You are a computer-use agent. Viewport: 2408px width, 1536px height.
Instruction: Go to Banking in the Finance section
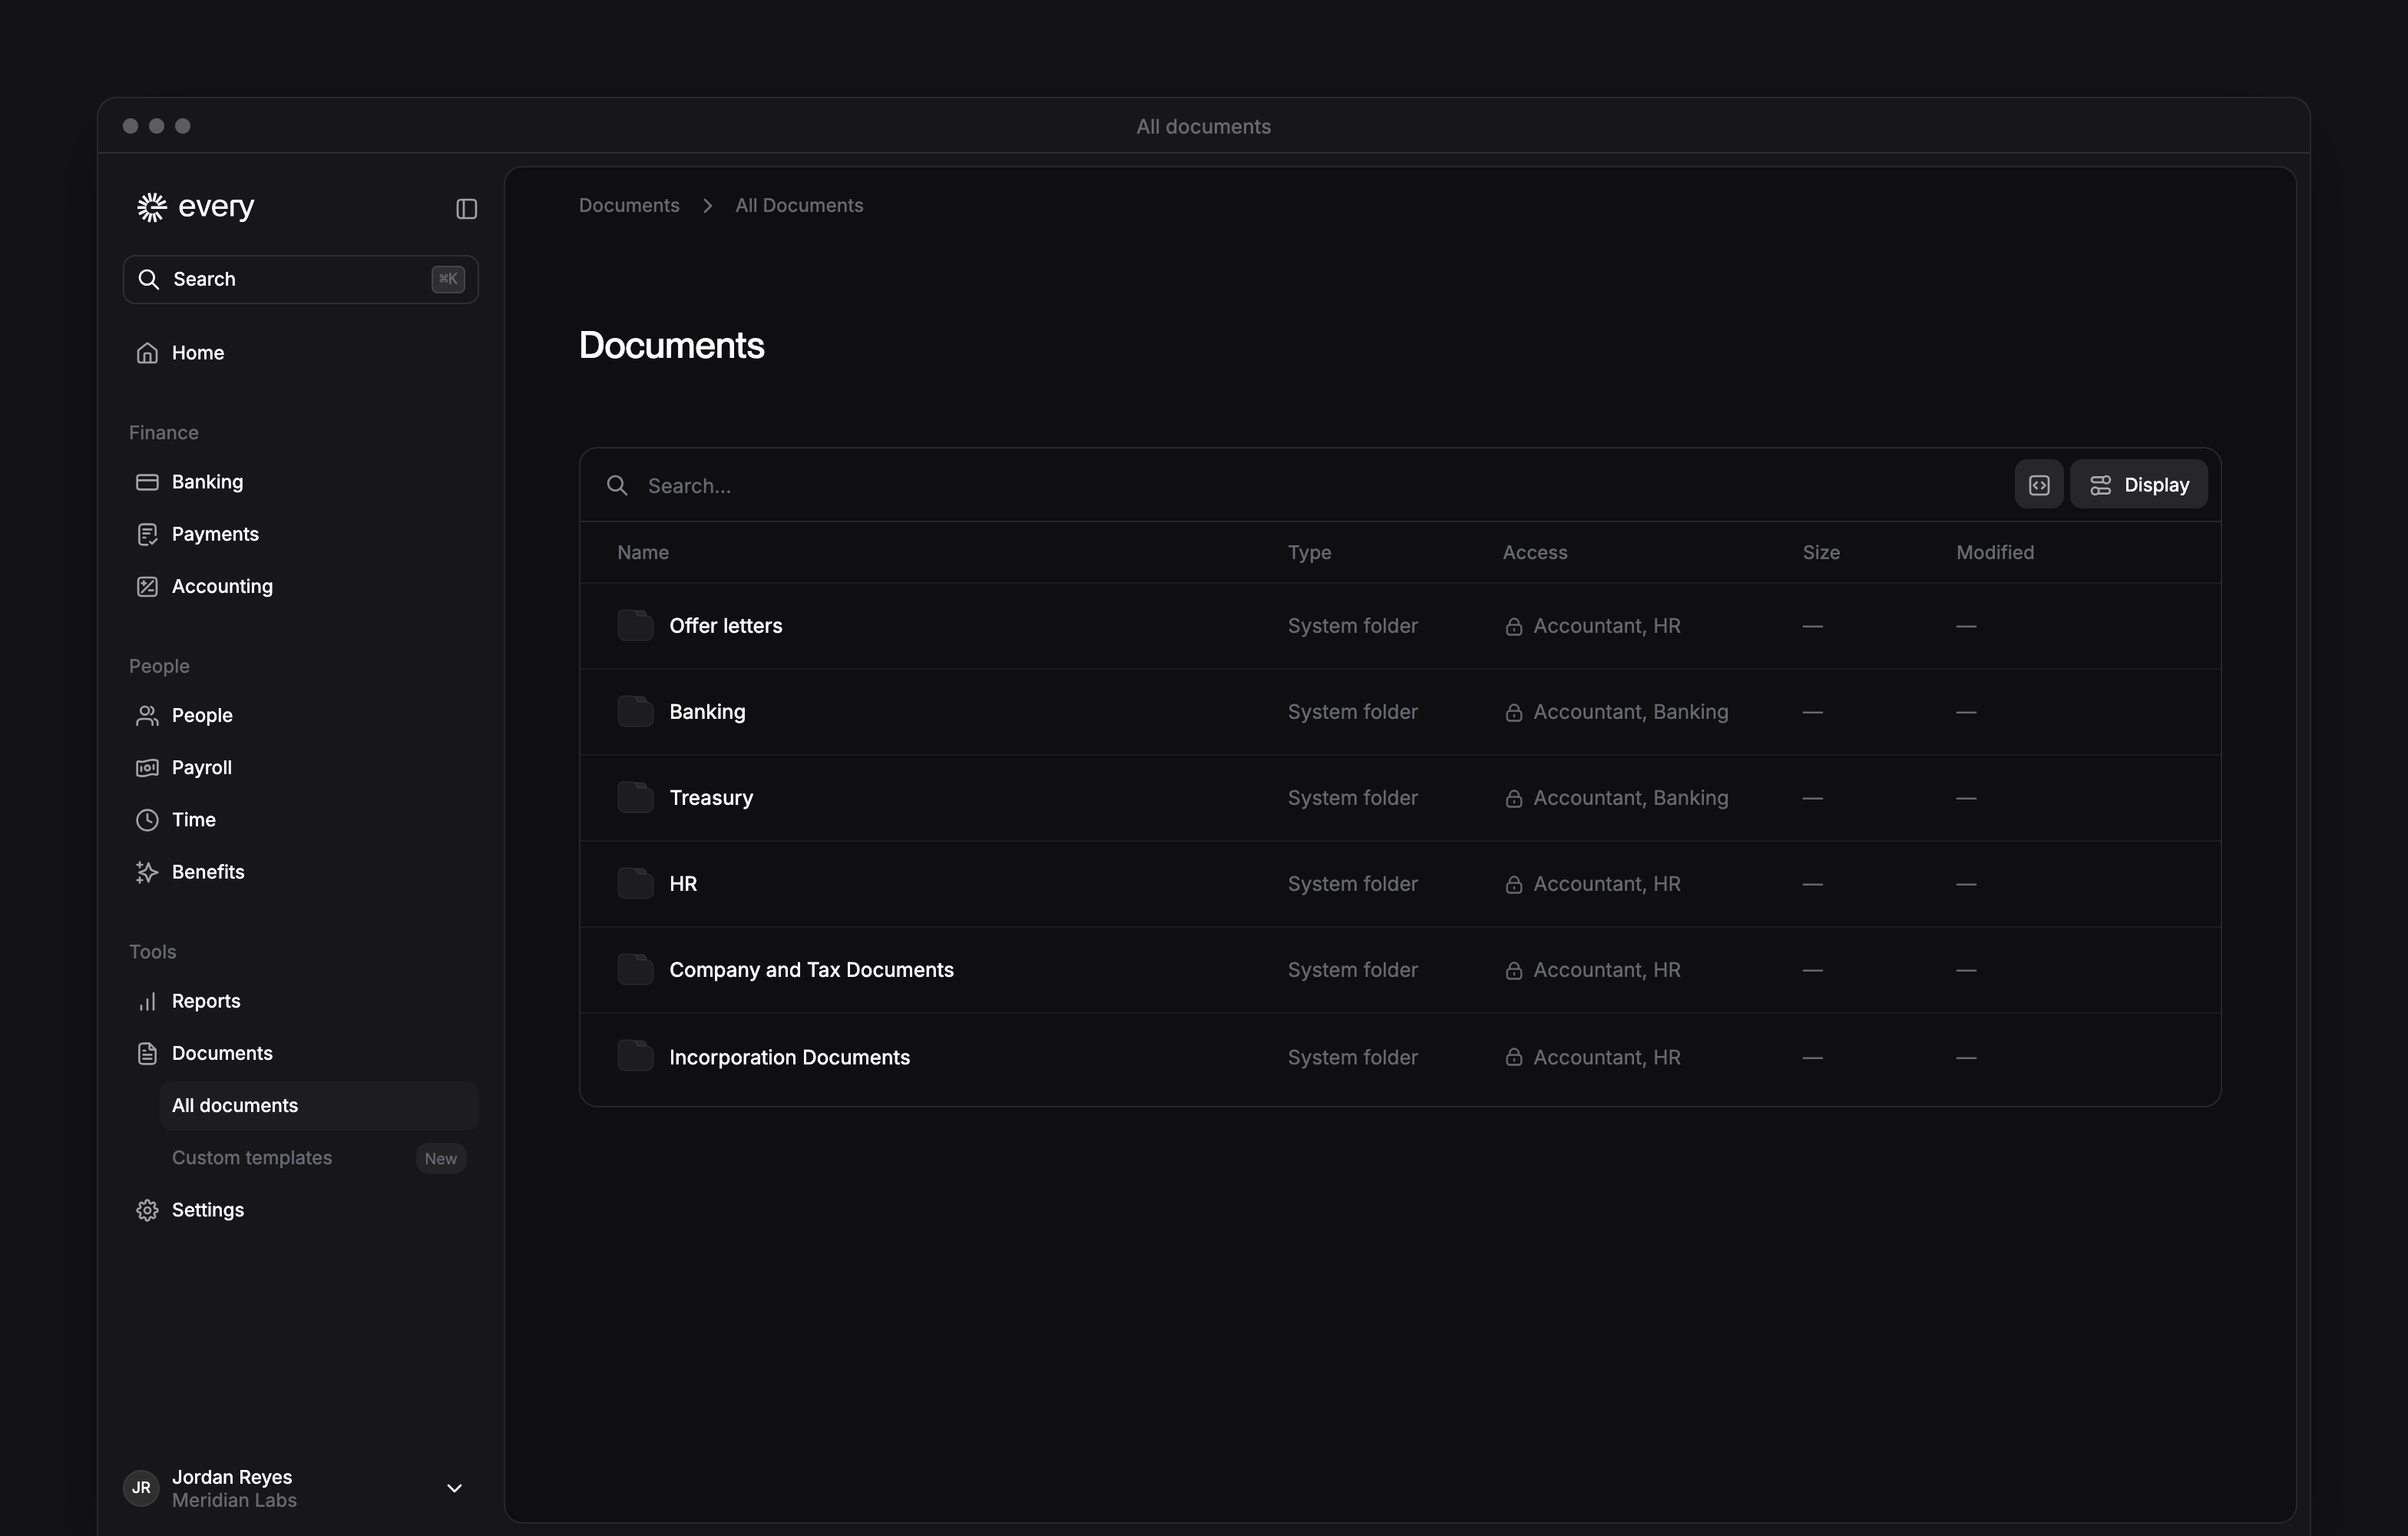tap(300, 482)
